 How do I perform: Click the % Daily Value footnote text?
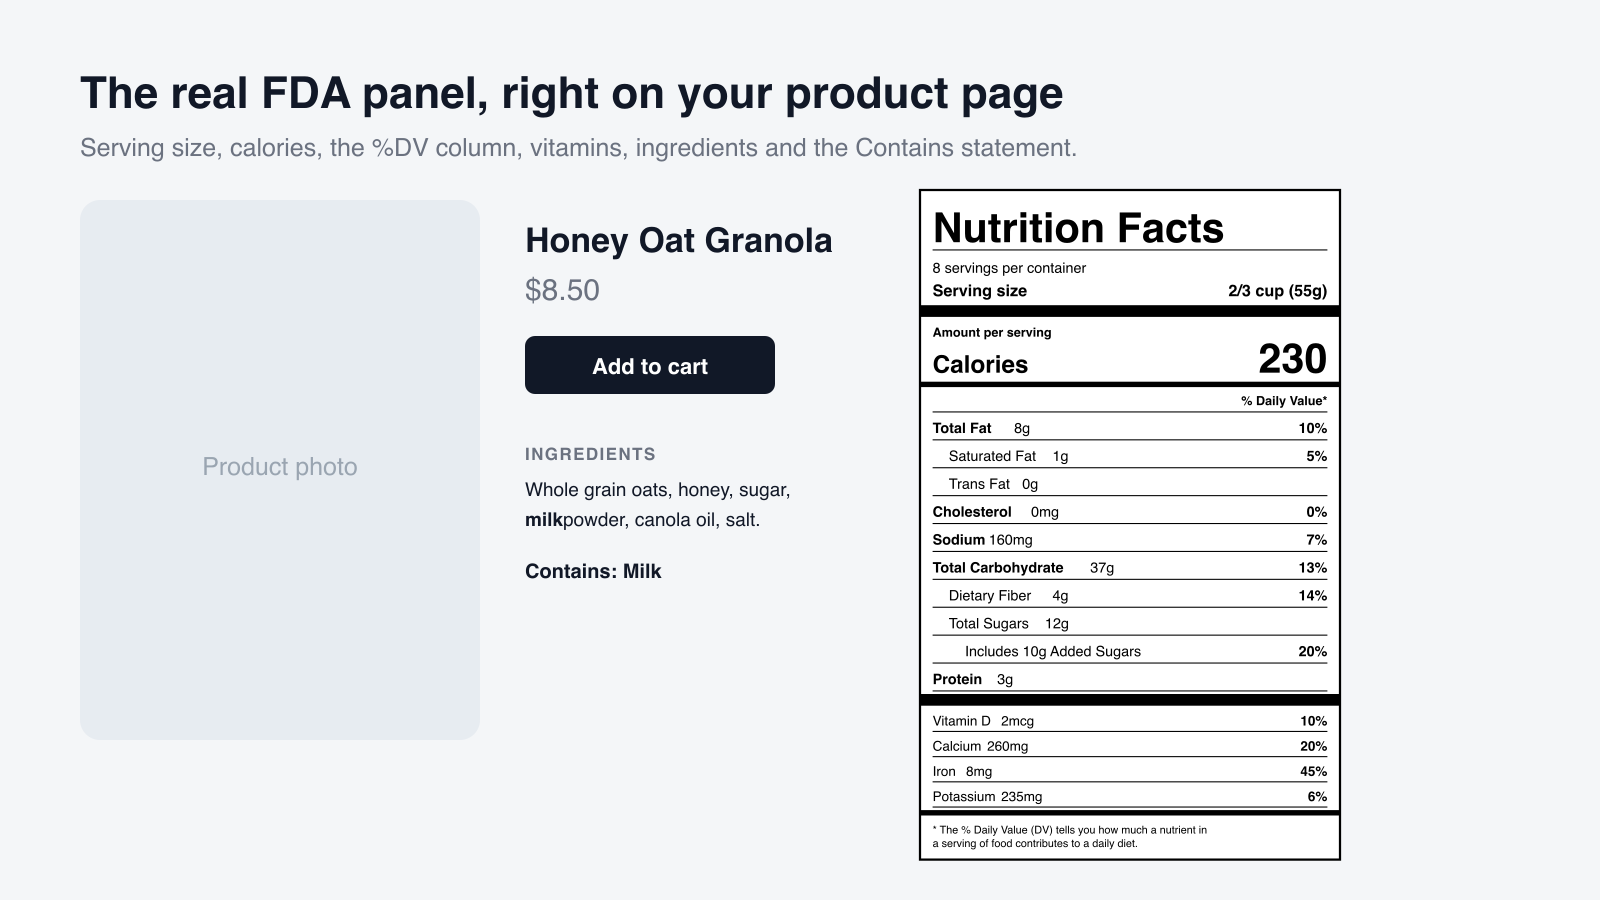pyautogui.click(x=1070, y=836)
